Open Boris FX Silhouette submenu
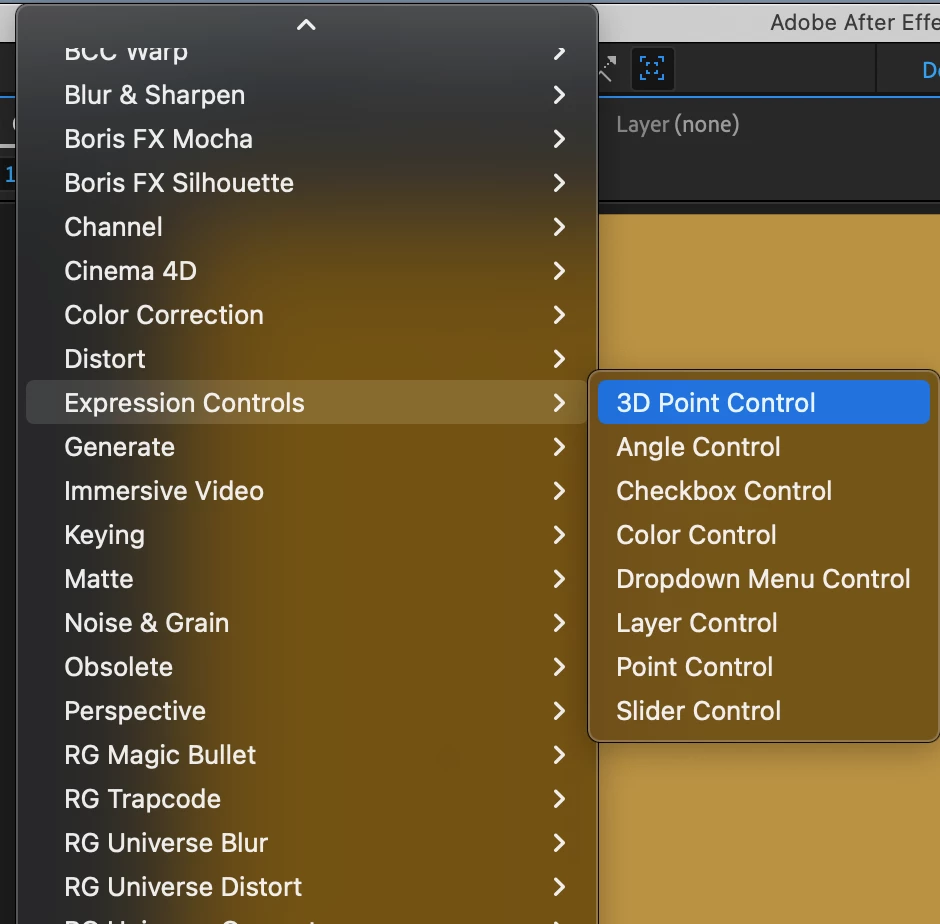Viewport: 940px width, 924px height. tap(306, 183)
